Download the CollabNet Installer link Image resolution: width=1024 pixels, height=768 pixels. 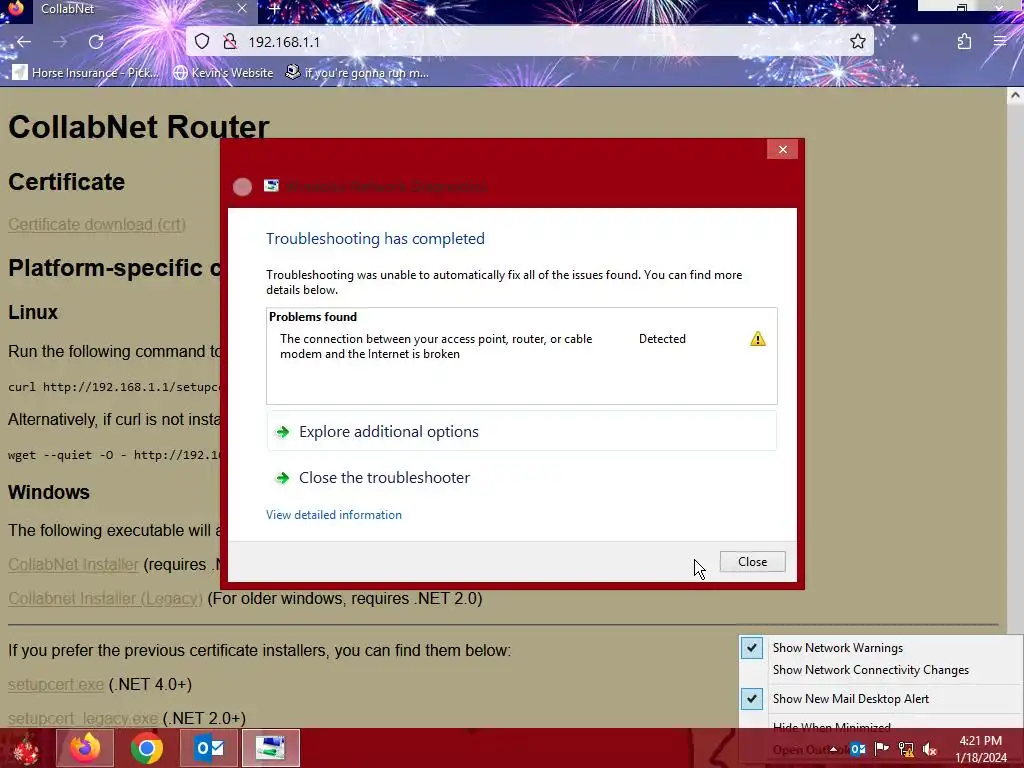[x=73, y=564]
